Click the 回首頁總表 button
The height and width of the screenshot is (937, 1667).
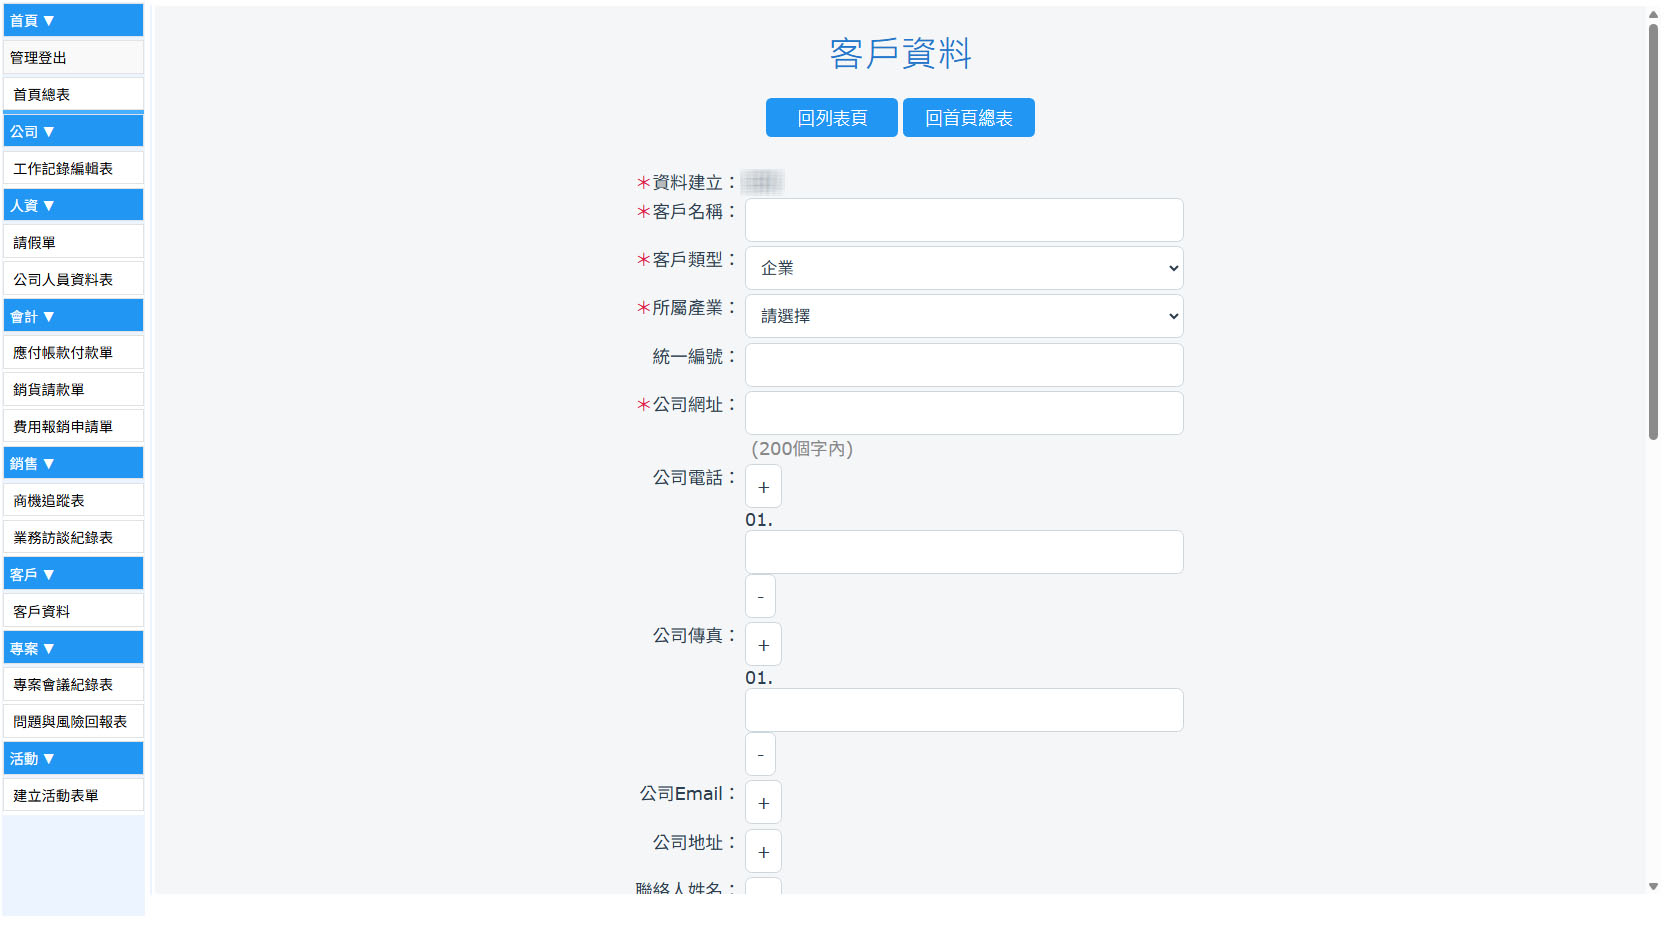coord(969,118)
